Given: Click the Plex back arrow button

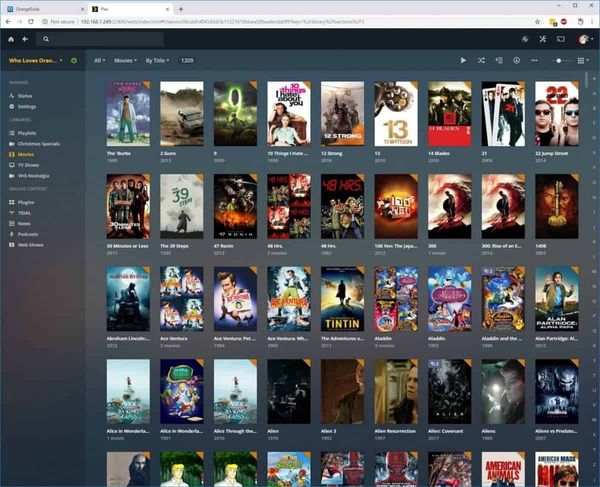Looking at the screenshot, I should tap(25, 39).
